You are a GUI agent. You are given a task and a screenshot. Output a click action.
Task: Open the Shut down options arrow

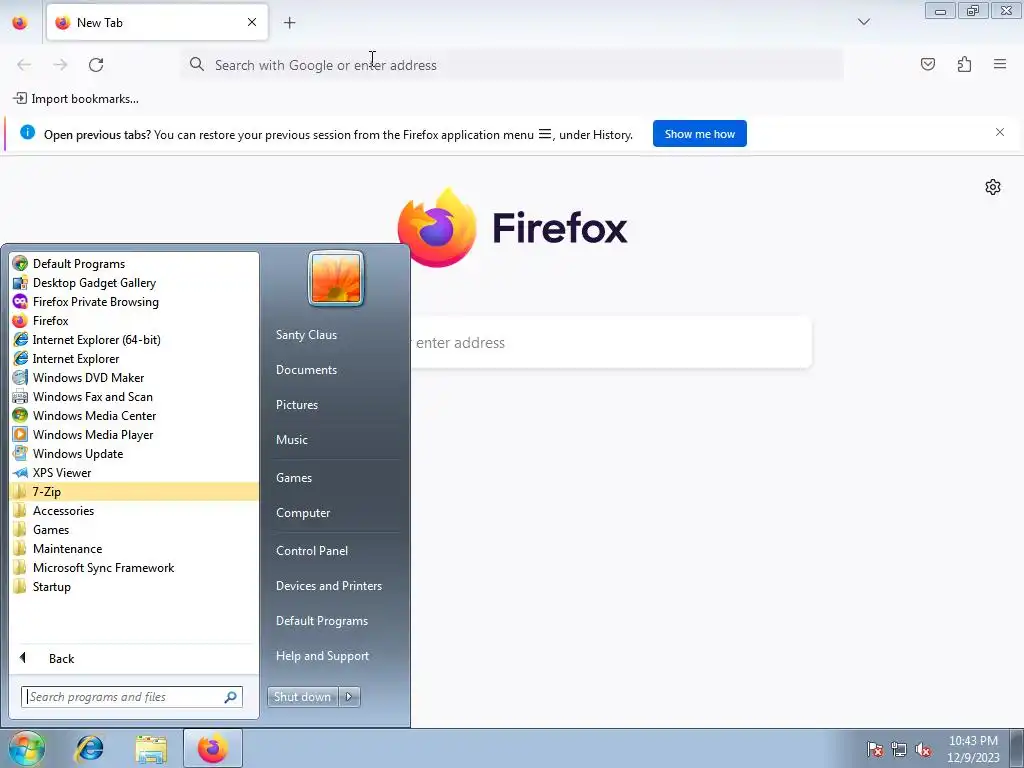coord(349,697)
